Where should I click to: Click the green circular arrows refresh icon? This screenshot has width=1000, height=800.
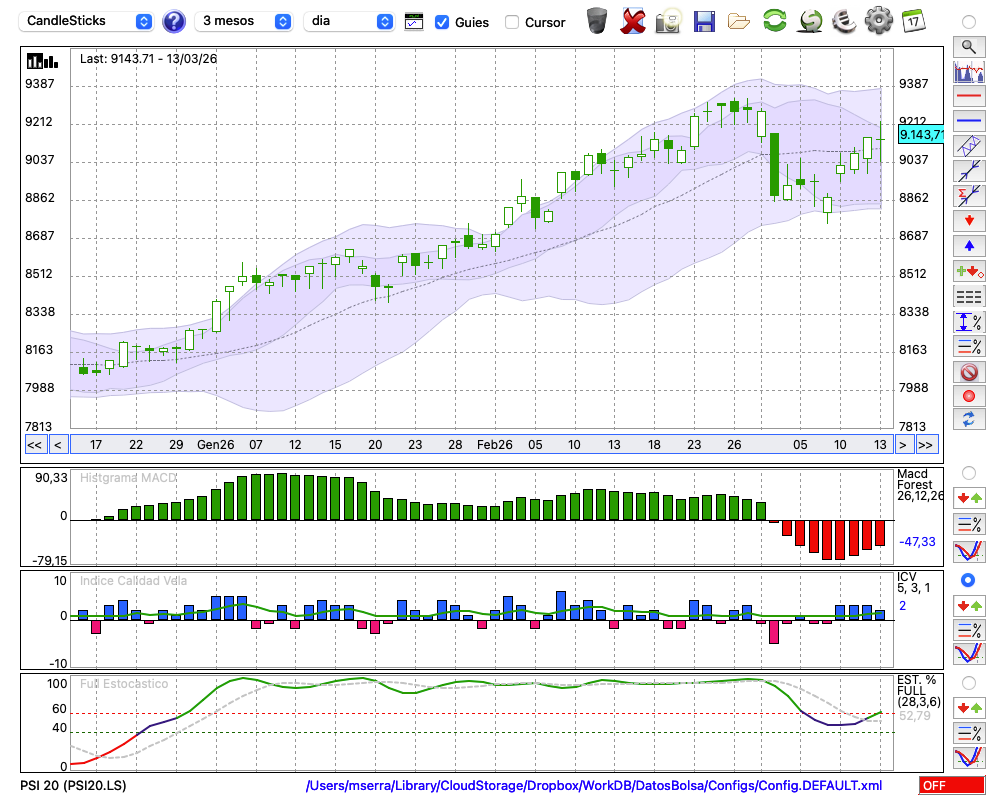click(774, 21)
